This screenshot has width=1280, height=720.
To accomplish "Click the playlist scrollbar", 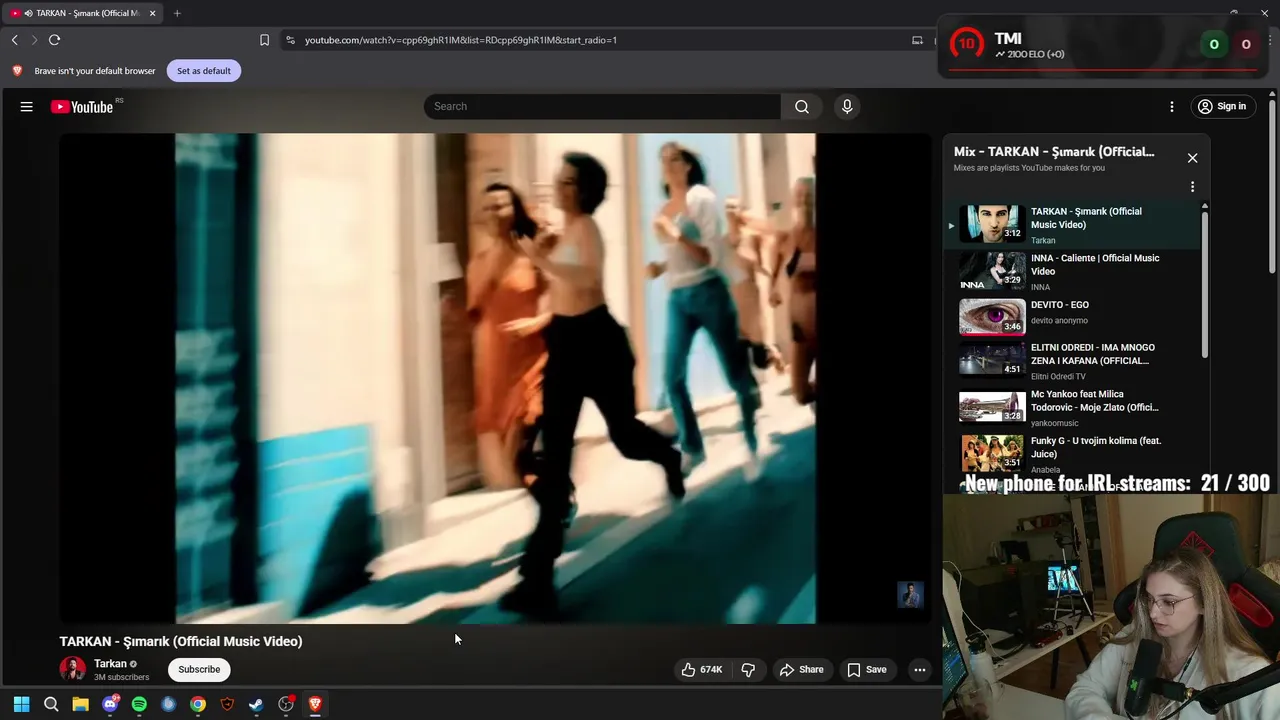I will click(x=1205, y=282).
